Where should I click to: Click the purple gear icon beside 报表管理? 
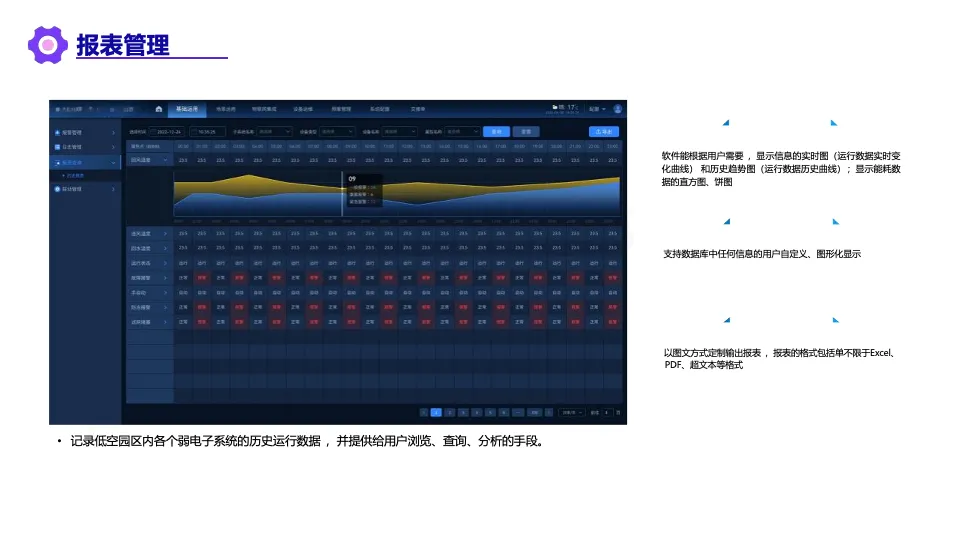(x=48, y=45)
